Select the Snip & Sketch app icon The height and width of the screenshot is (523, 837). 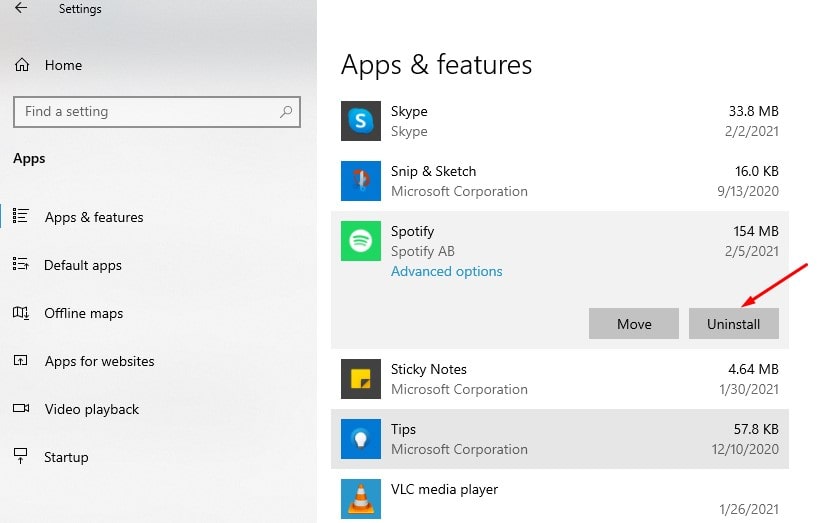tap(361, 181)
